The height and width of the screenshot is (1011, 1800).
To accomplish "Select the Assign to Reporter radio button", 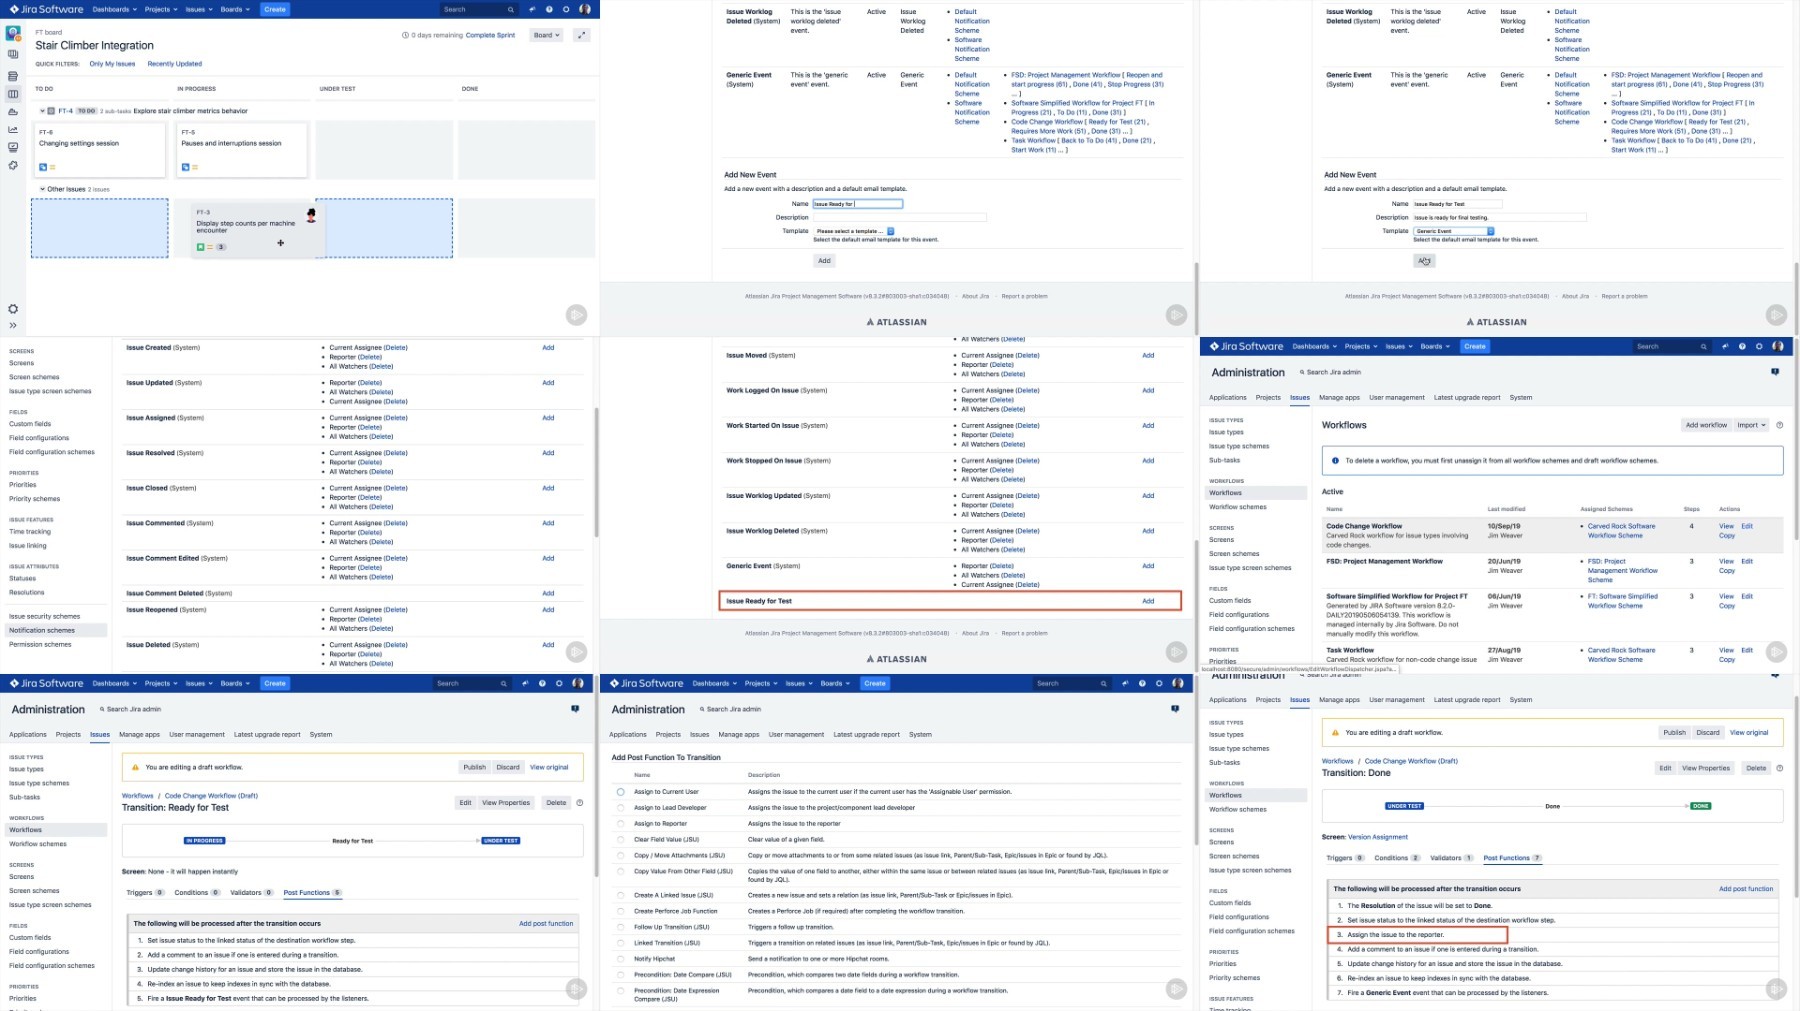I will 621,824.
